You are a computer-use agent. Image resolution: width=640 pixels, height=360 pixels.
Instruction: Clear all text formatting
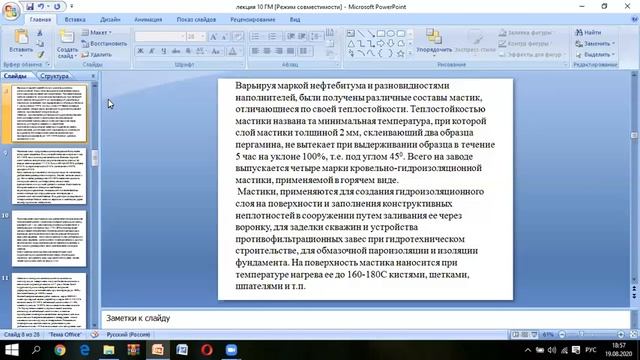238,37
